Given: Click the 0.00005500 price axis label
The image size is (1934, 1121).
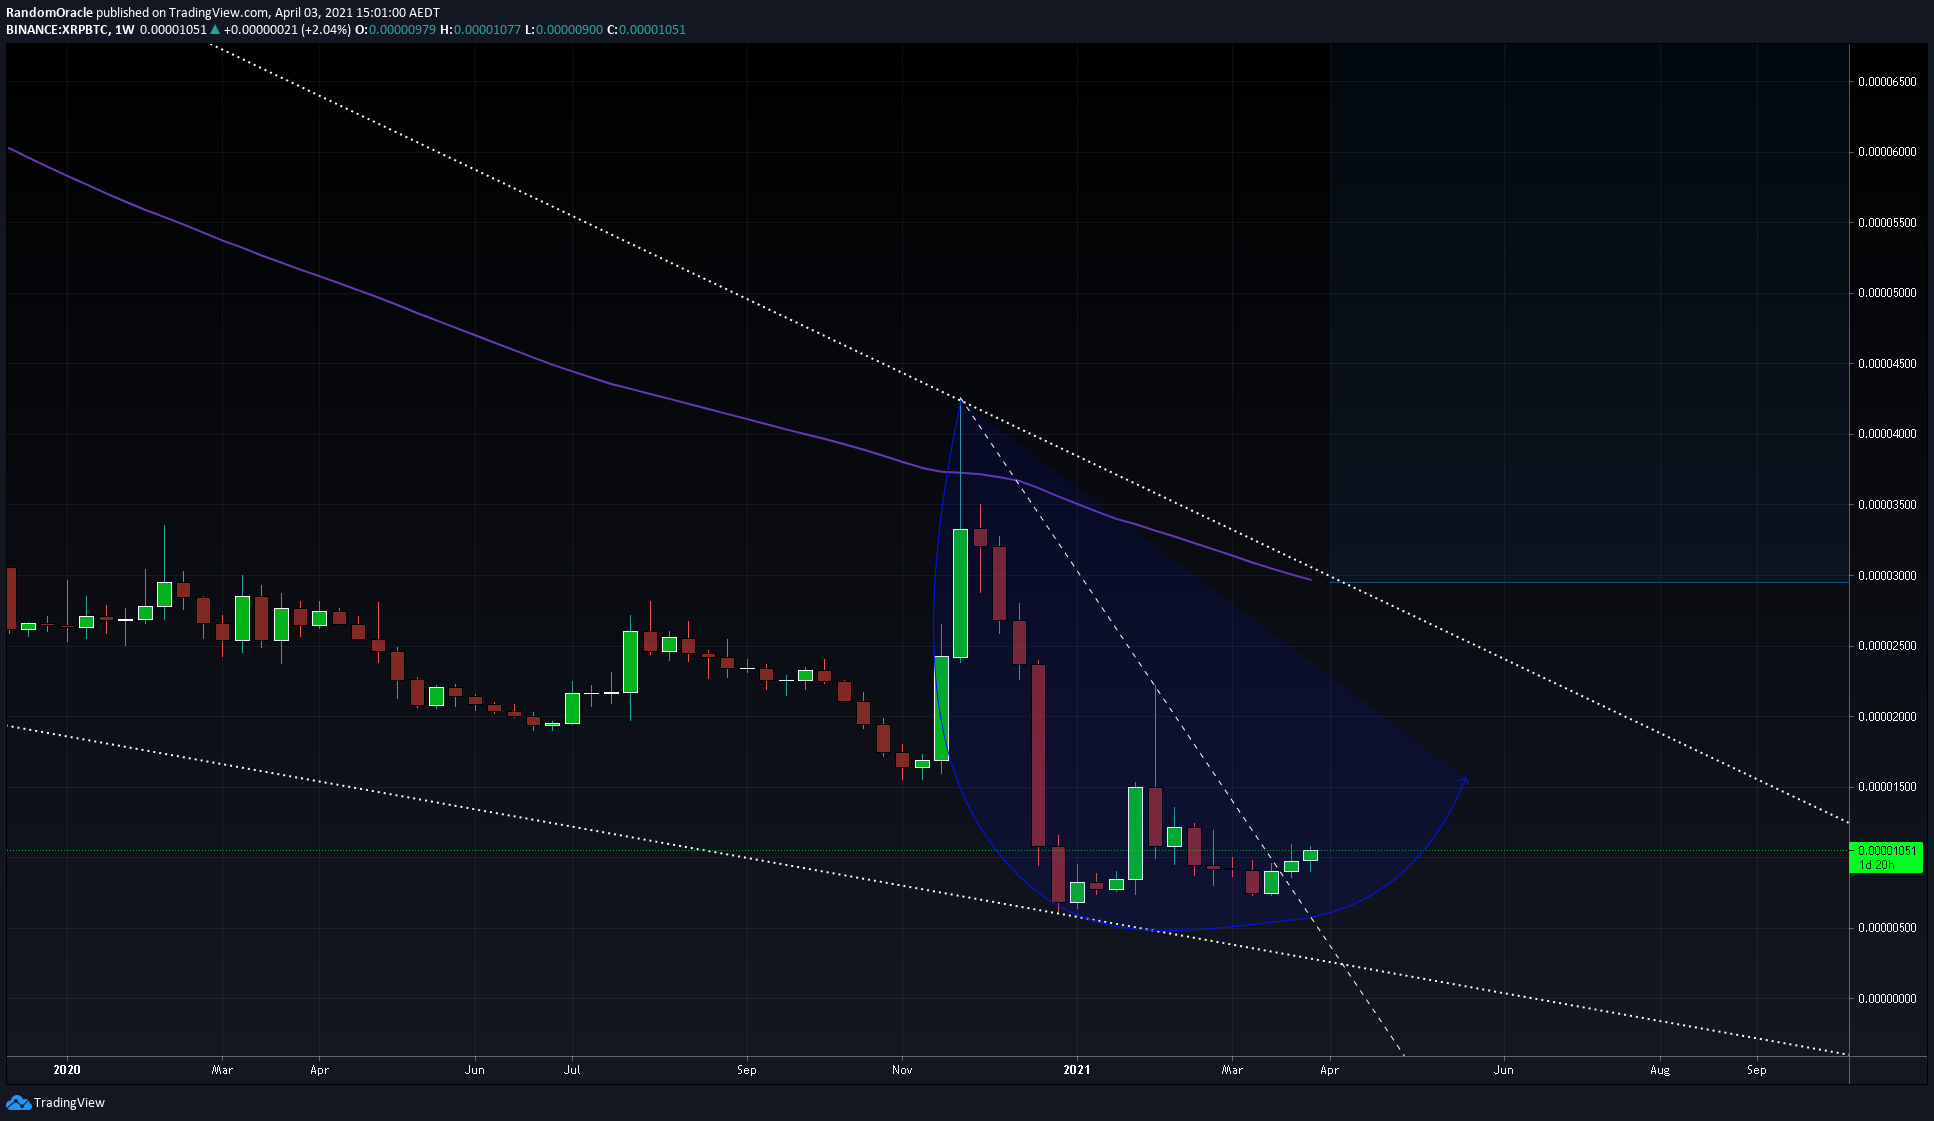Looking at the screenshot, I should tap(1887, 223).
